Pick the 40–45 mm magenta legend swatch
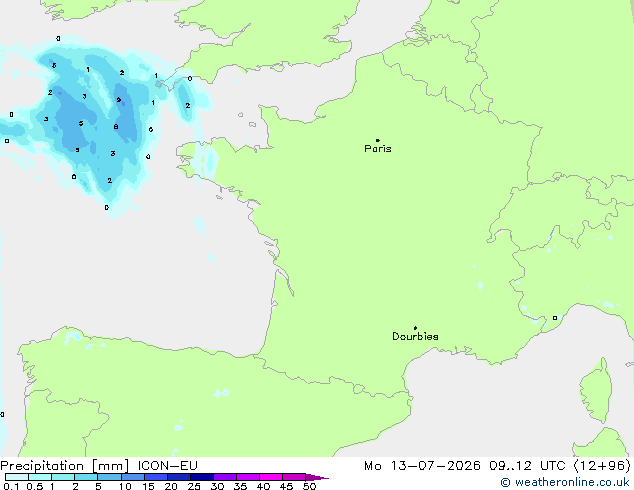 click(271, 477)
